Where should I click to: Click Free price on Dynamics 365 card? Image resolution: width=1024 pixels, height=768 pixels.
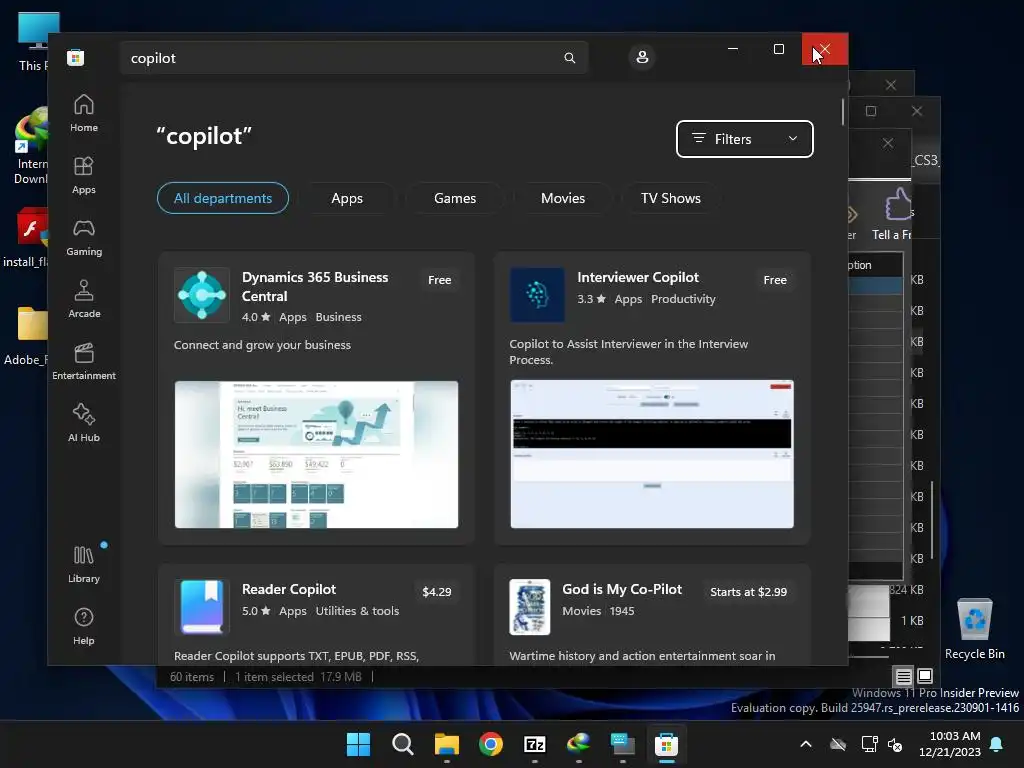click(x=440, y=280)
